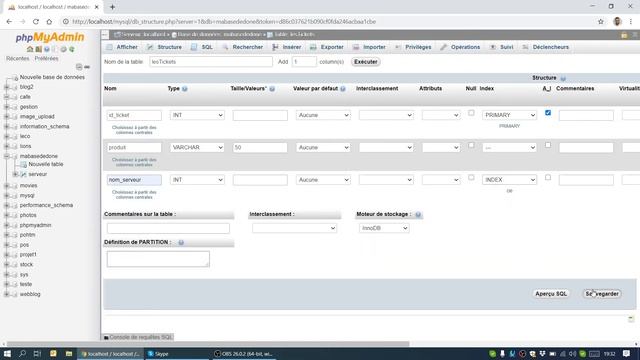640x360 pixels.
Task: Click the Aperçu SQL button
Action: (x=551, y=294)
